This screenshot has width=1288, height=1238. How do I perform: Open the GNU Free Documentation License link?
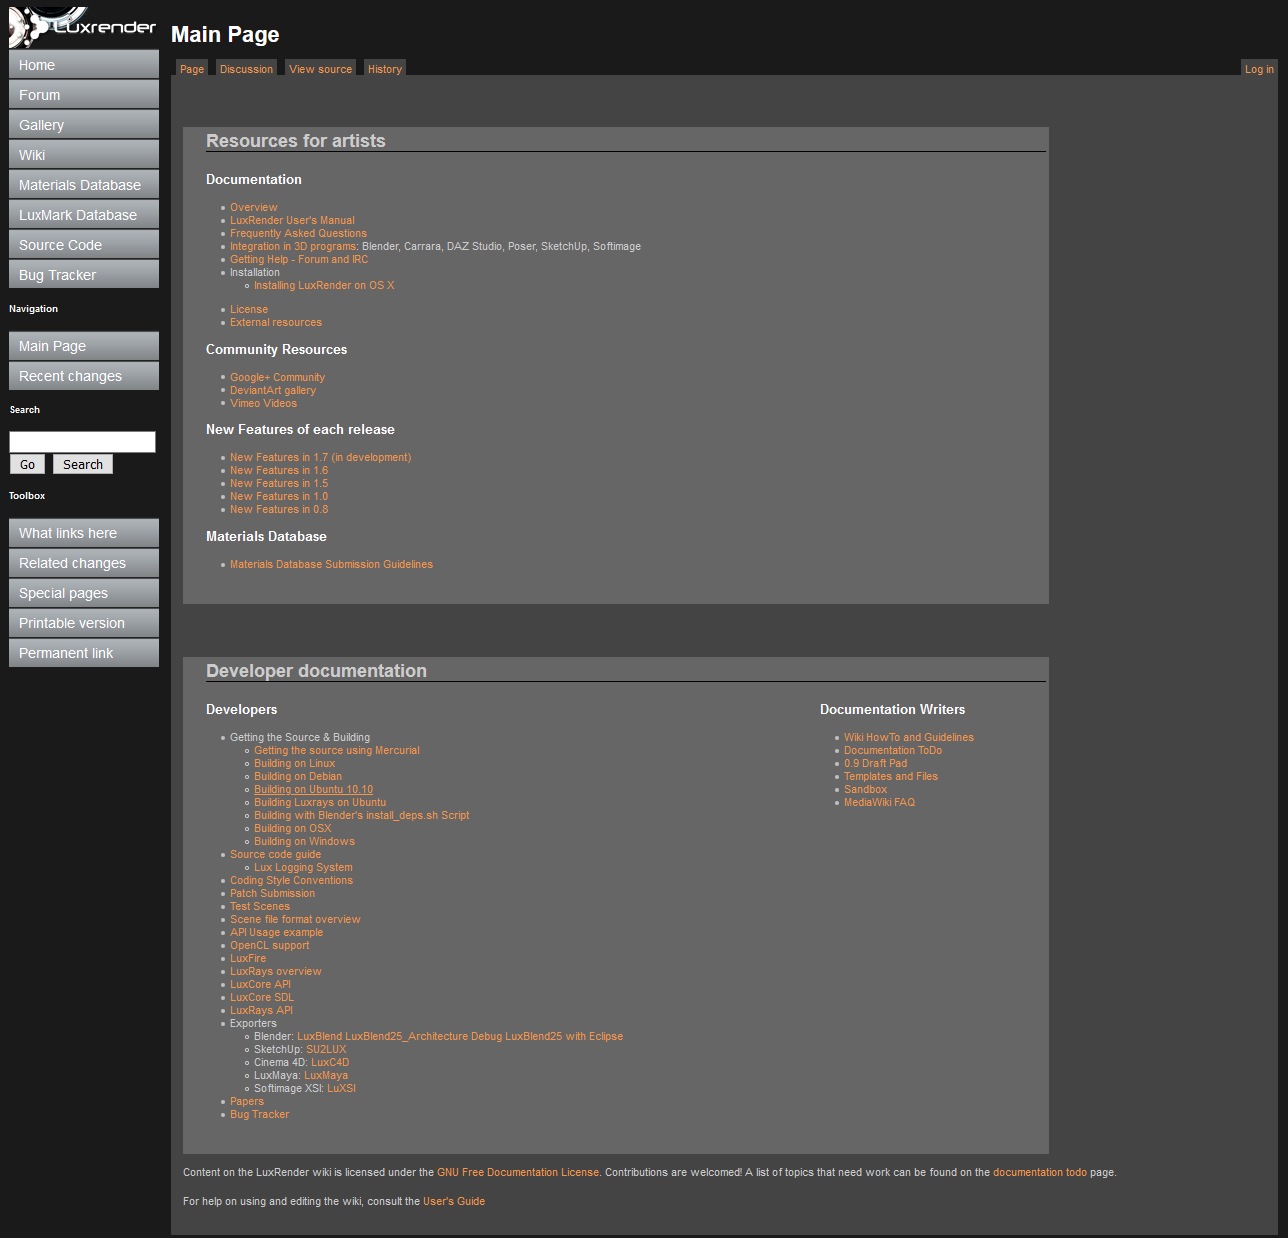(x=517, y=1172)
